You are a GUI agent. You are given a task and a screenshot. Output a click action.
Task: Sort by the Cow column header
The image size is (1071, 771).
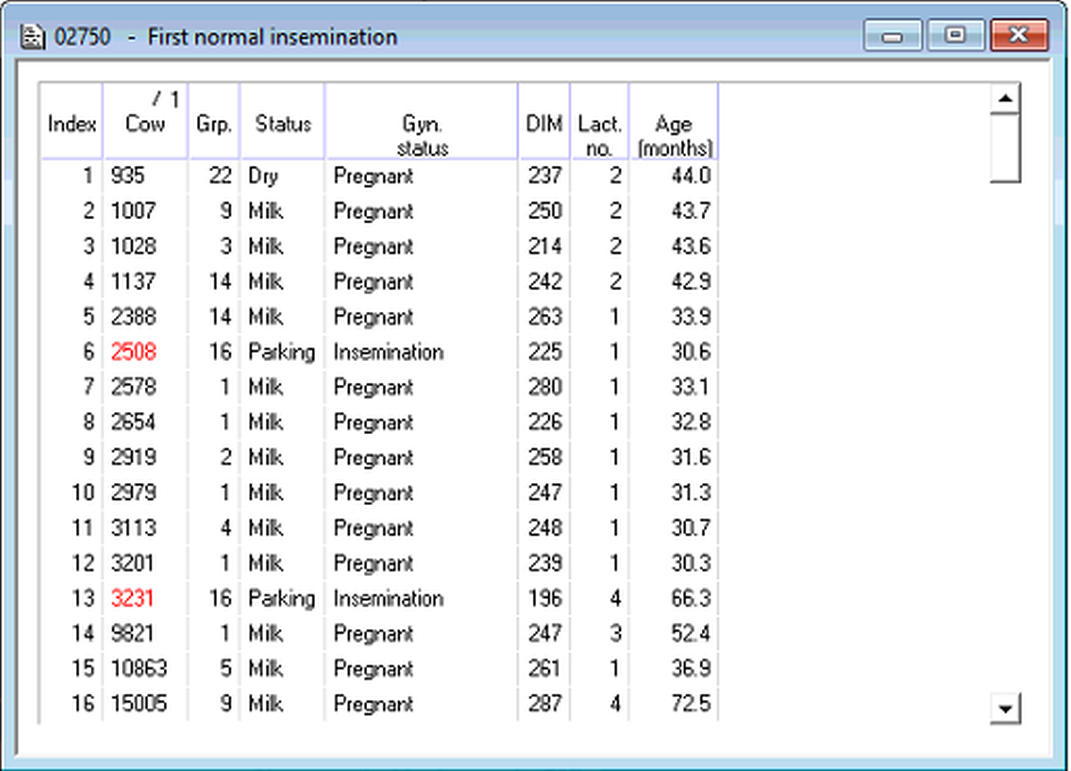pos(145,123)
